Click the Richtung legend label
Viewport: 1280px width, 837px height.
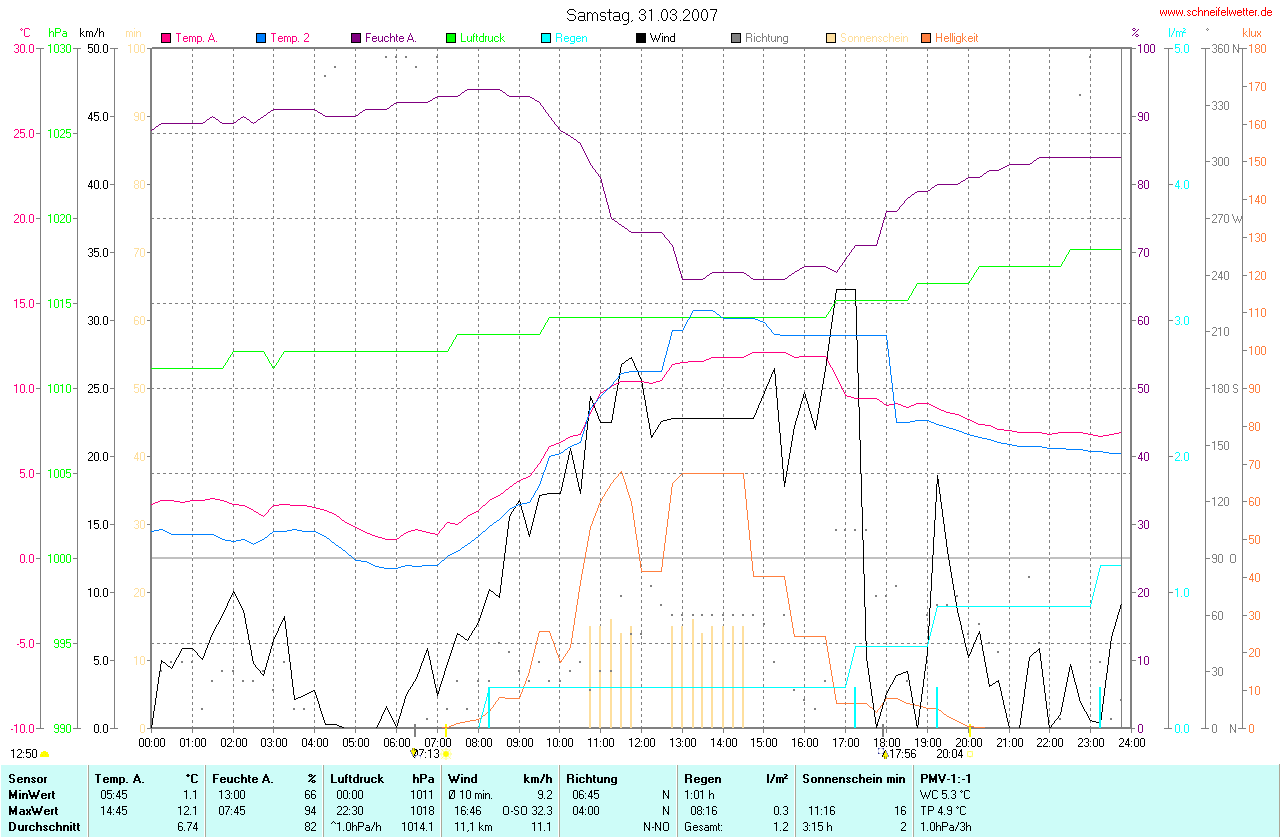point(766,38)
